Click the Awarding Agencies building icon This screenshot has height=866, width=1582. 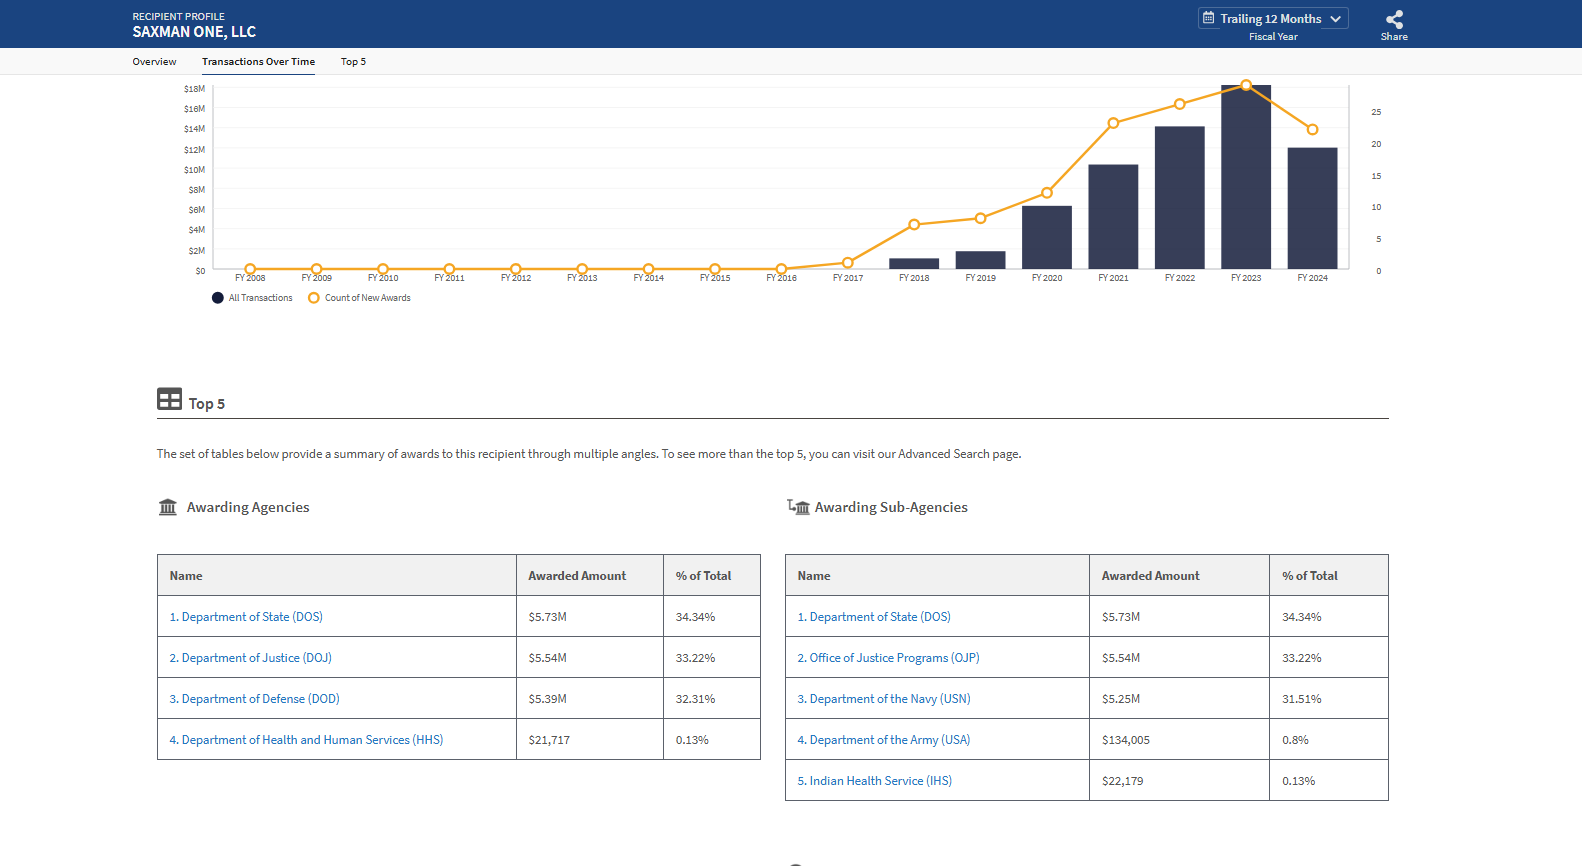168,507
